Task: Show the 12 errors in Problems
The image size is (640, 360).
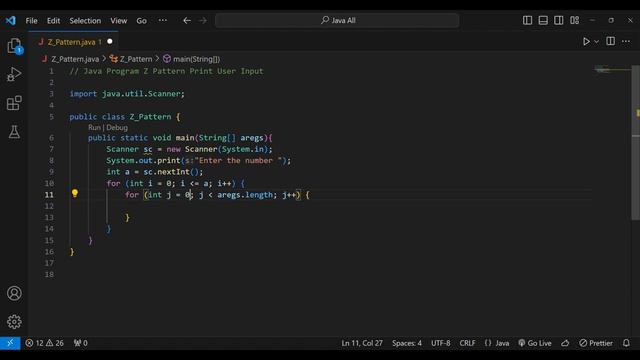Action: 34,343
